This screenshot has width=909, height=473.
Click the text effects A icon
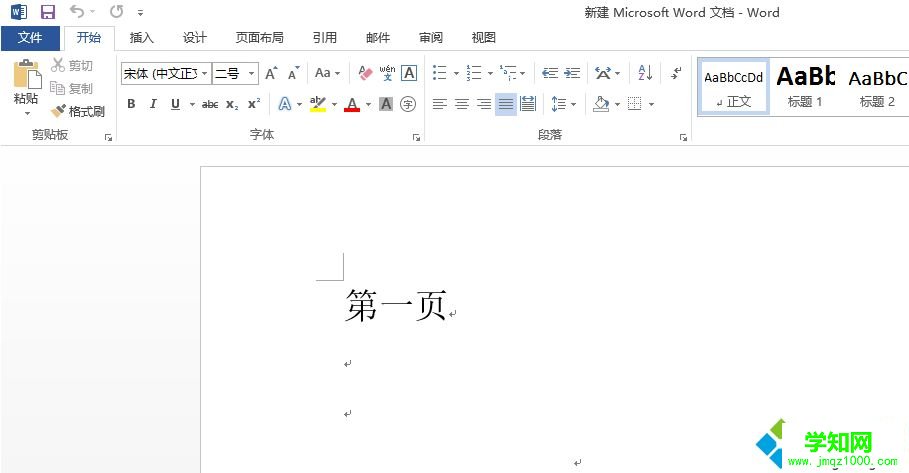[x=285, y=104]
